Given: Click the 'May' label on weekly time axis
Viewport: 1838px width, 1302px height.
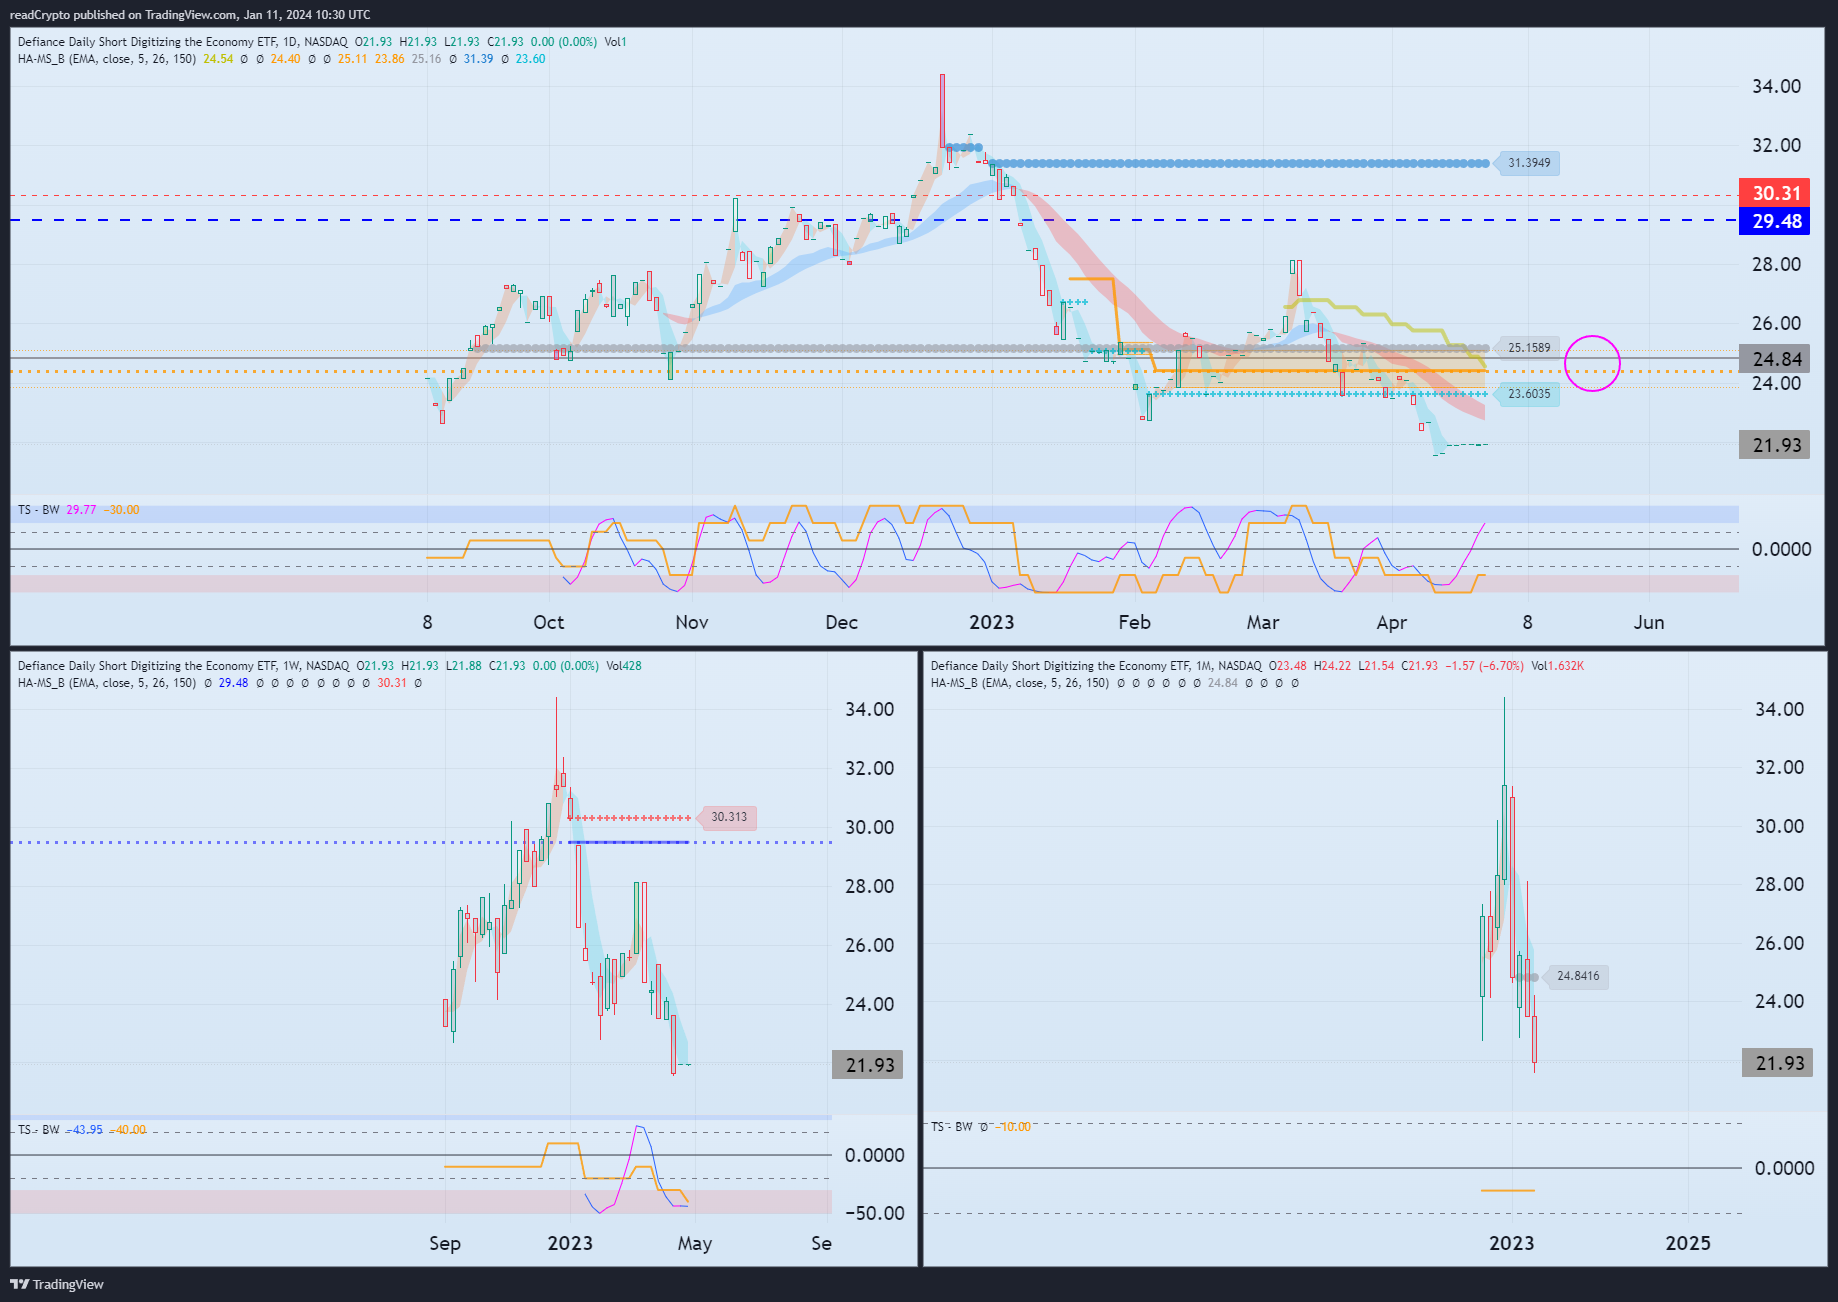Looking at the screenshot, I should [695, 1244].
